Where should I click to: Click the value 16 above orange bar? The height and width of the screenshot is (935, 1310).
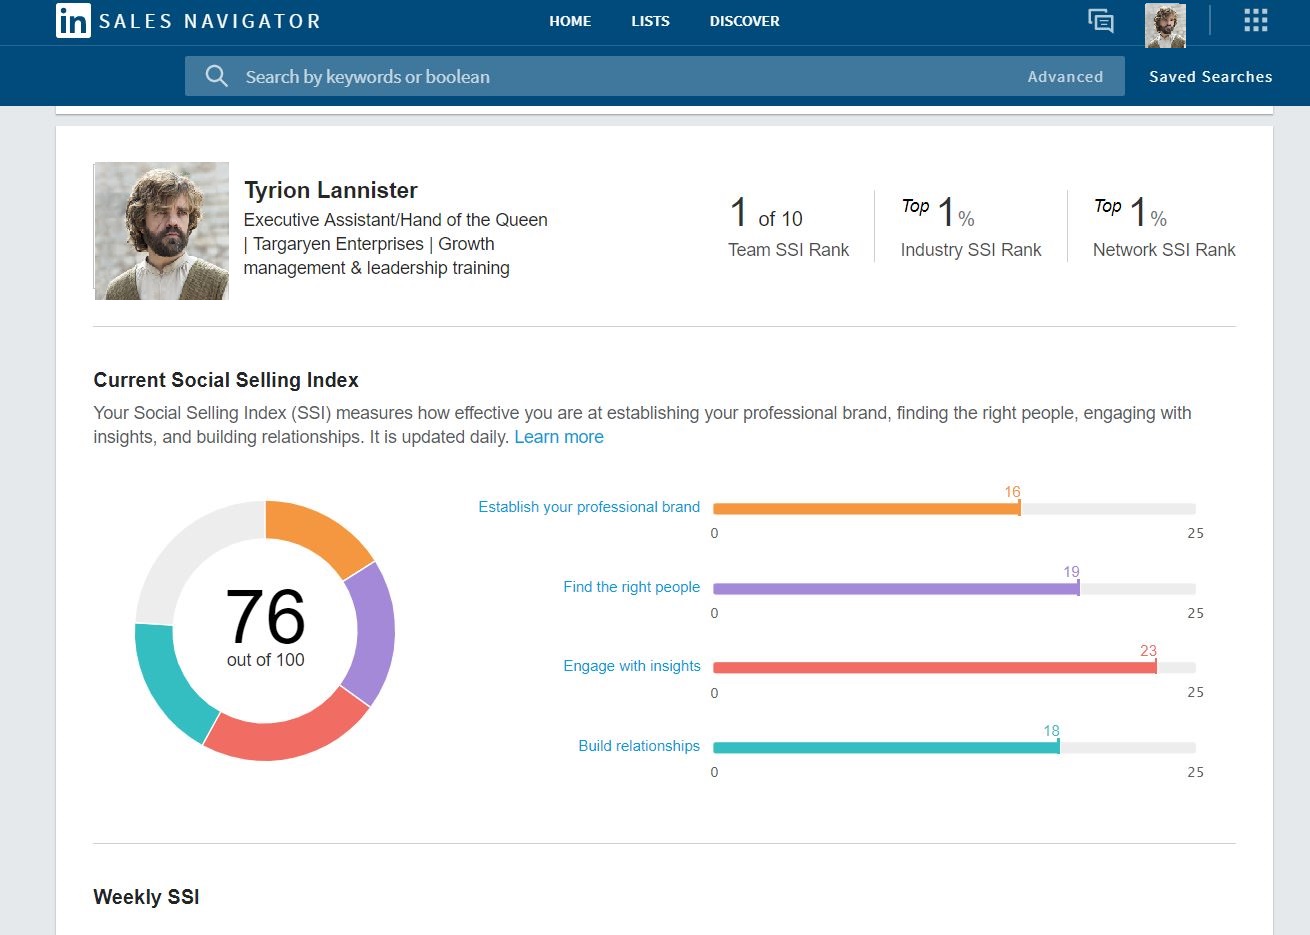[1013, 492]
